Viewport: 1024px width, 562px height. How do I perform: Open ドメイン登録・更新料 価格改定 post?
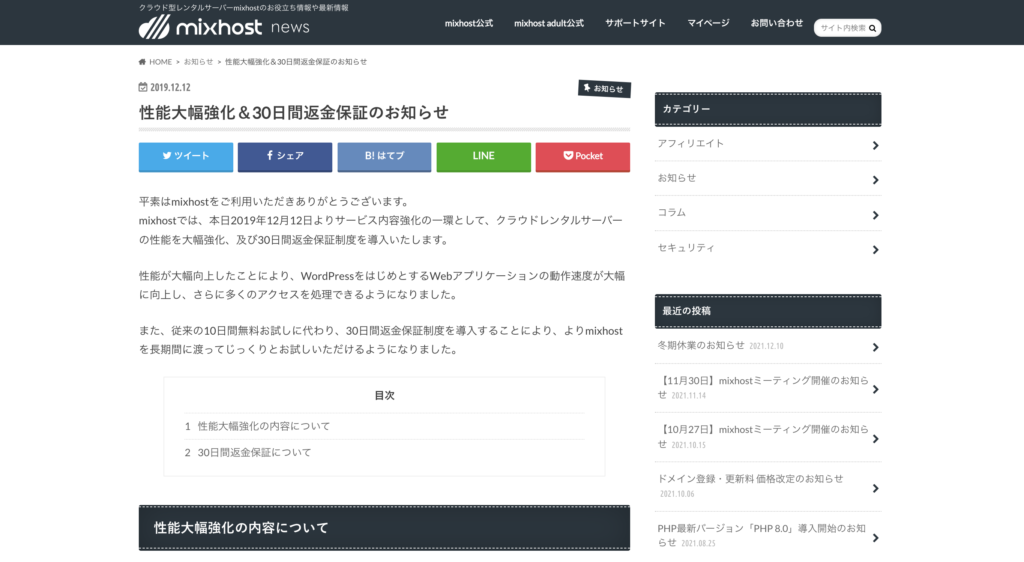(750, 479)
